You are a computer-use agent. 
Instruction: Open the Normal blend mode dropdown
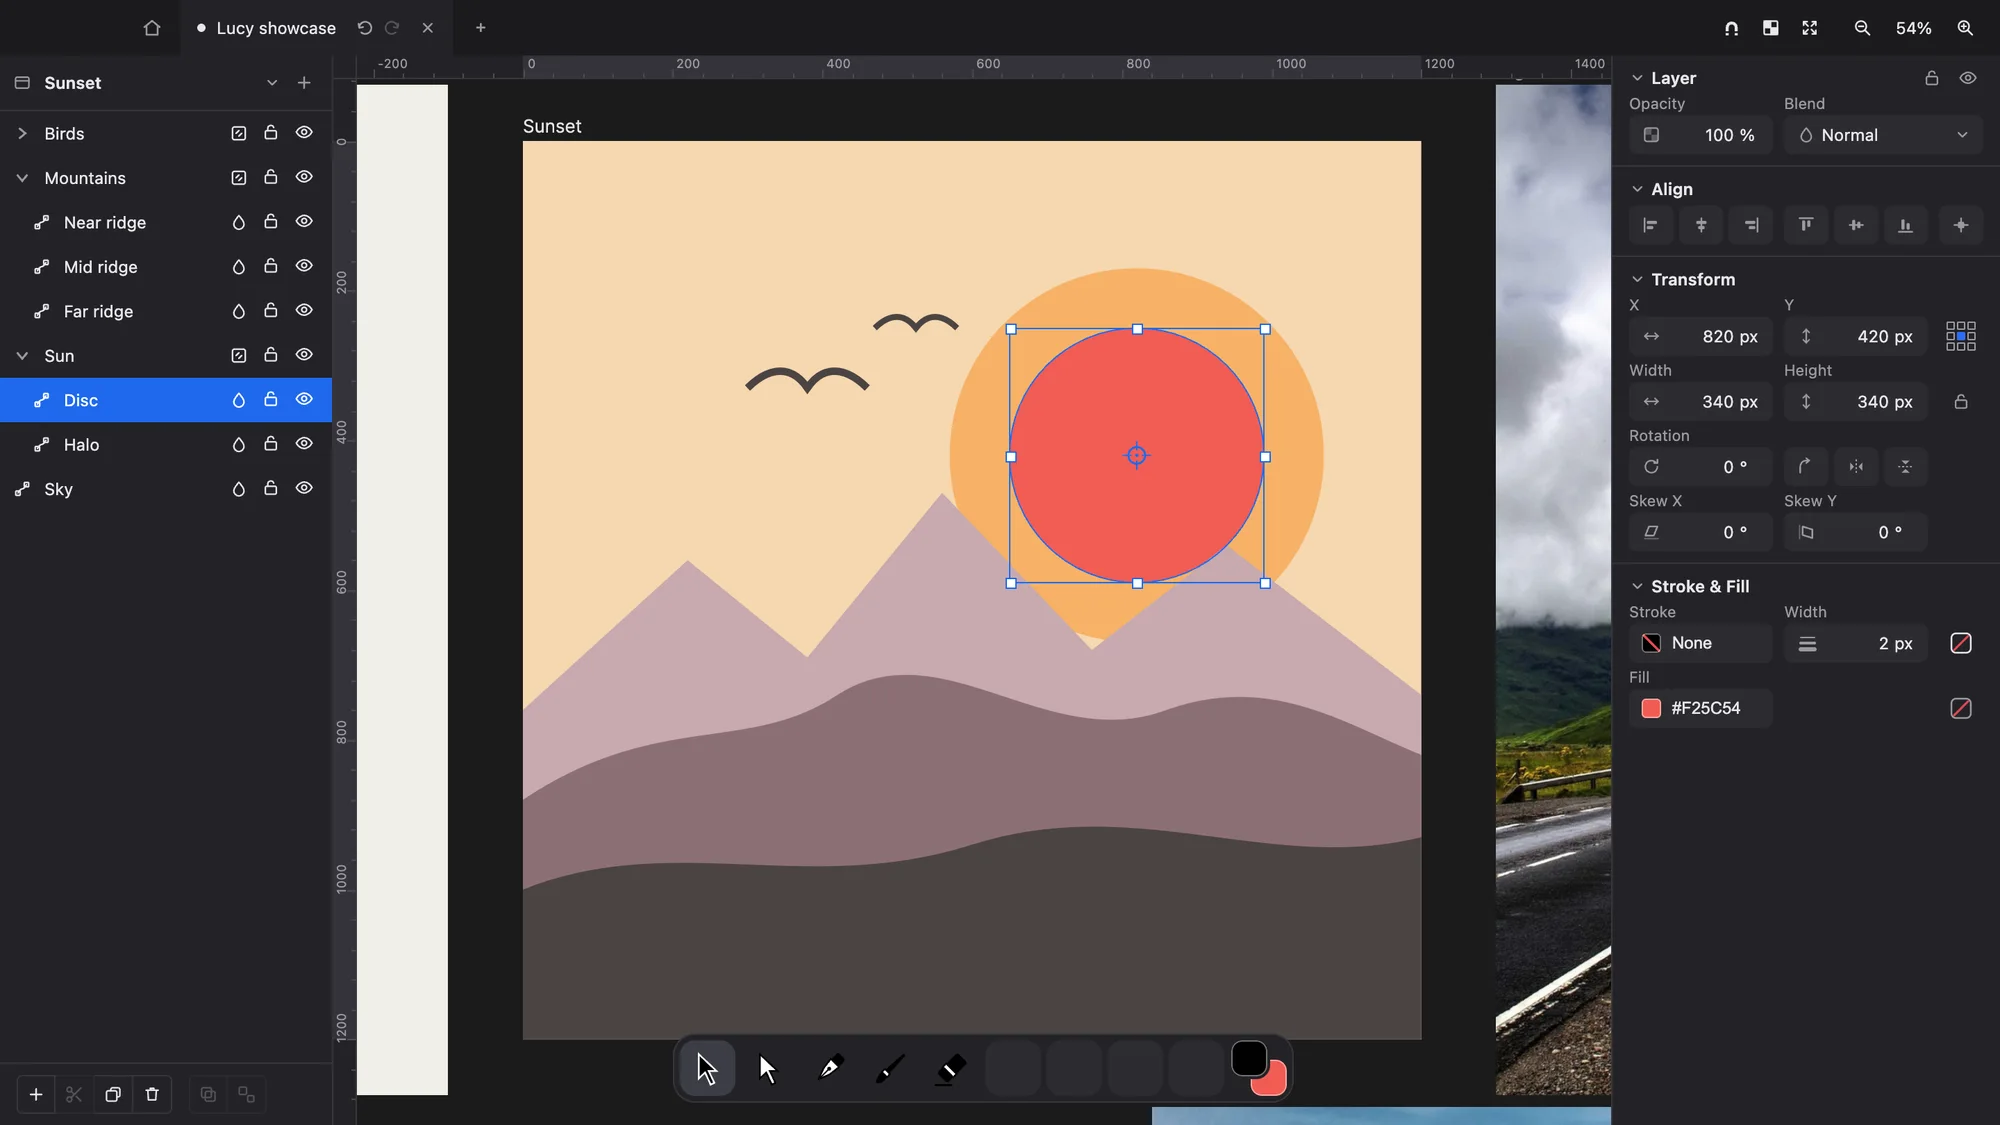[1883, 135]
